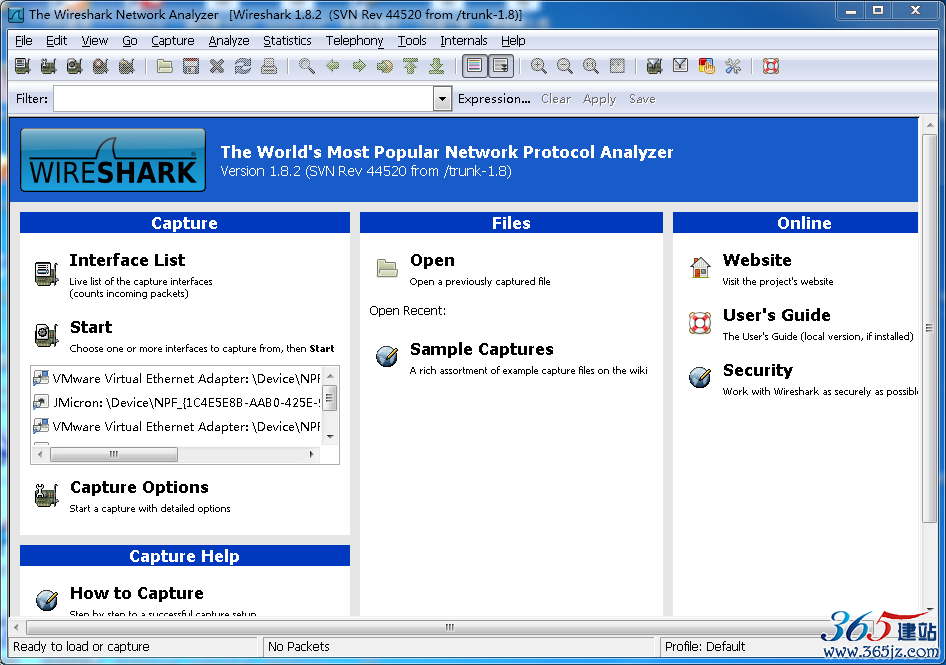The image size is (946, 665).
Task: Toggle auto scroll in live capture
Action: (501, 66)
